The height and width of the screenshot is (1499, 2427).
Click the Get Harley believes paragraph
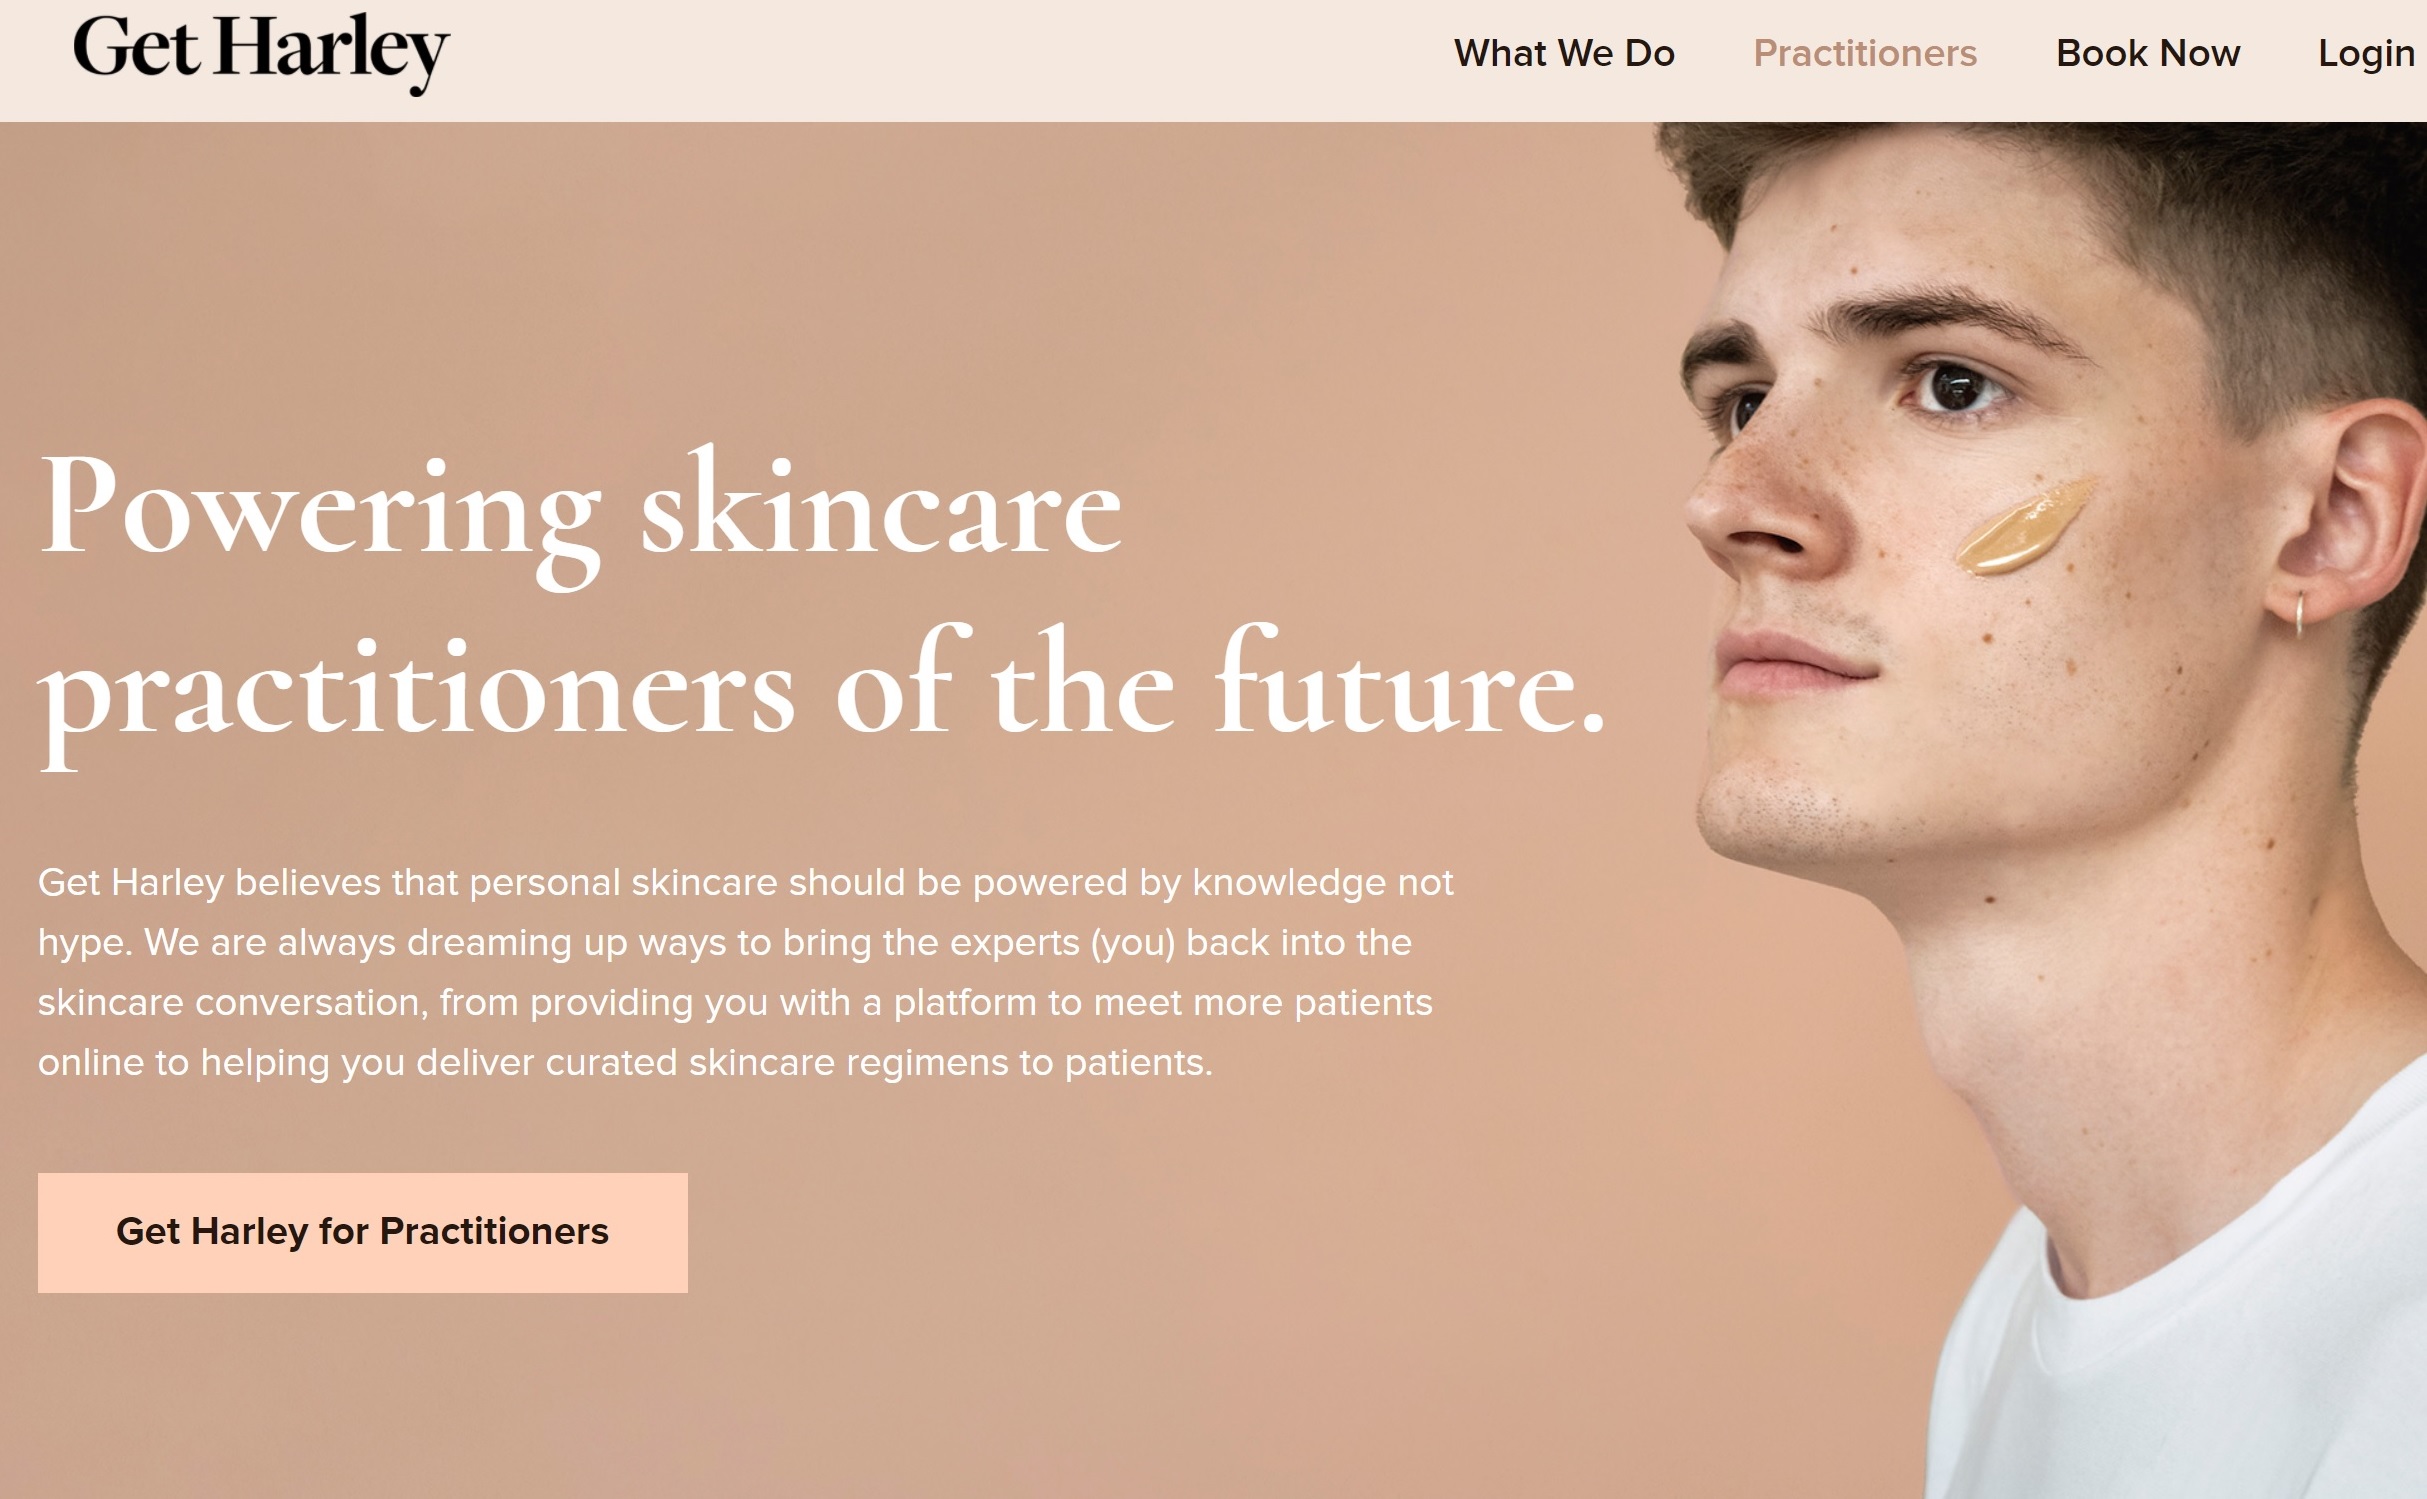pyautogui.click(x=745, y=972)
